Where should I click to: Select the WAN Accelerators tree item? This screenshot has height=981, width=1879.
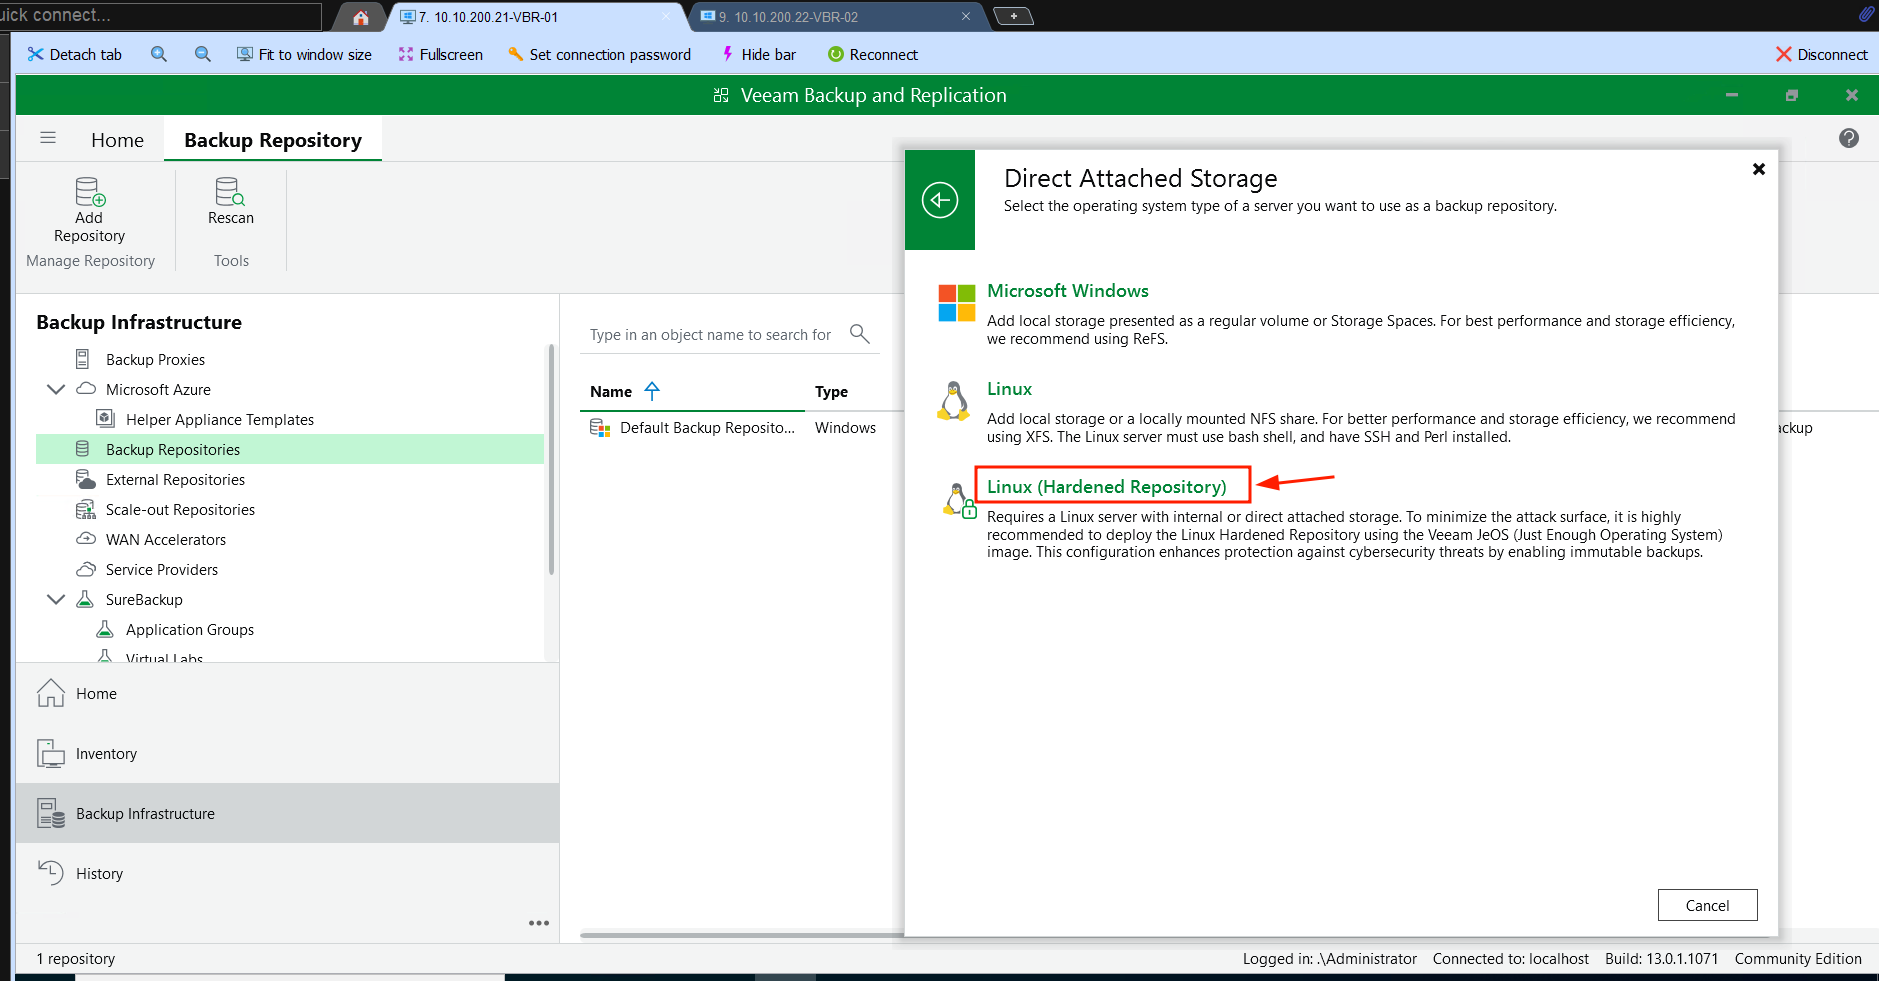coord(166,539)
